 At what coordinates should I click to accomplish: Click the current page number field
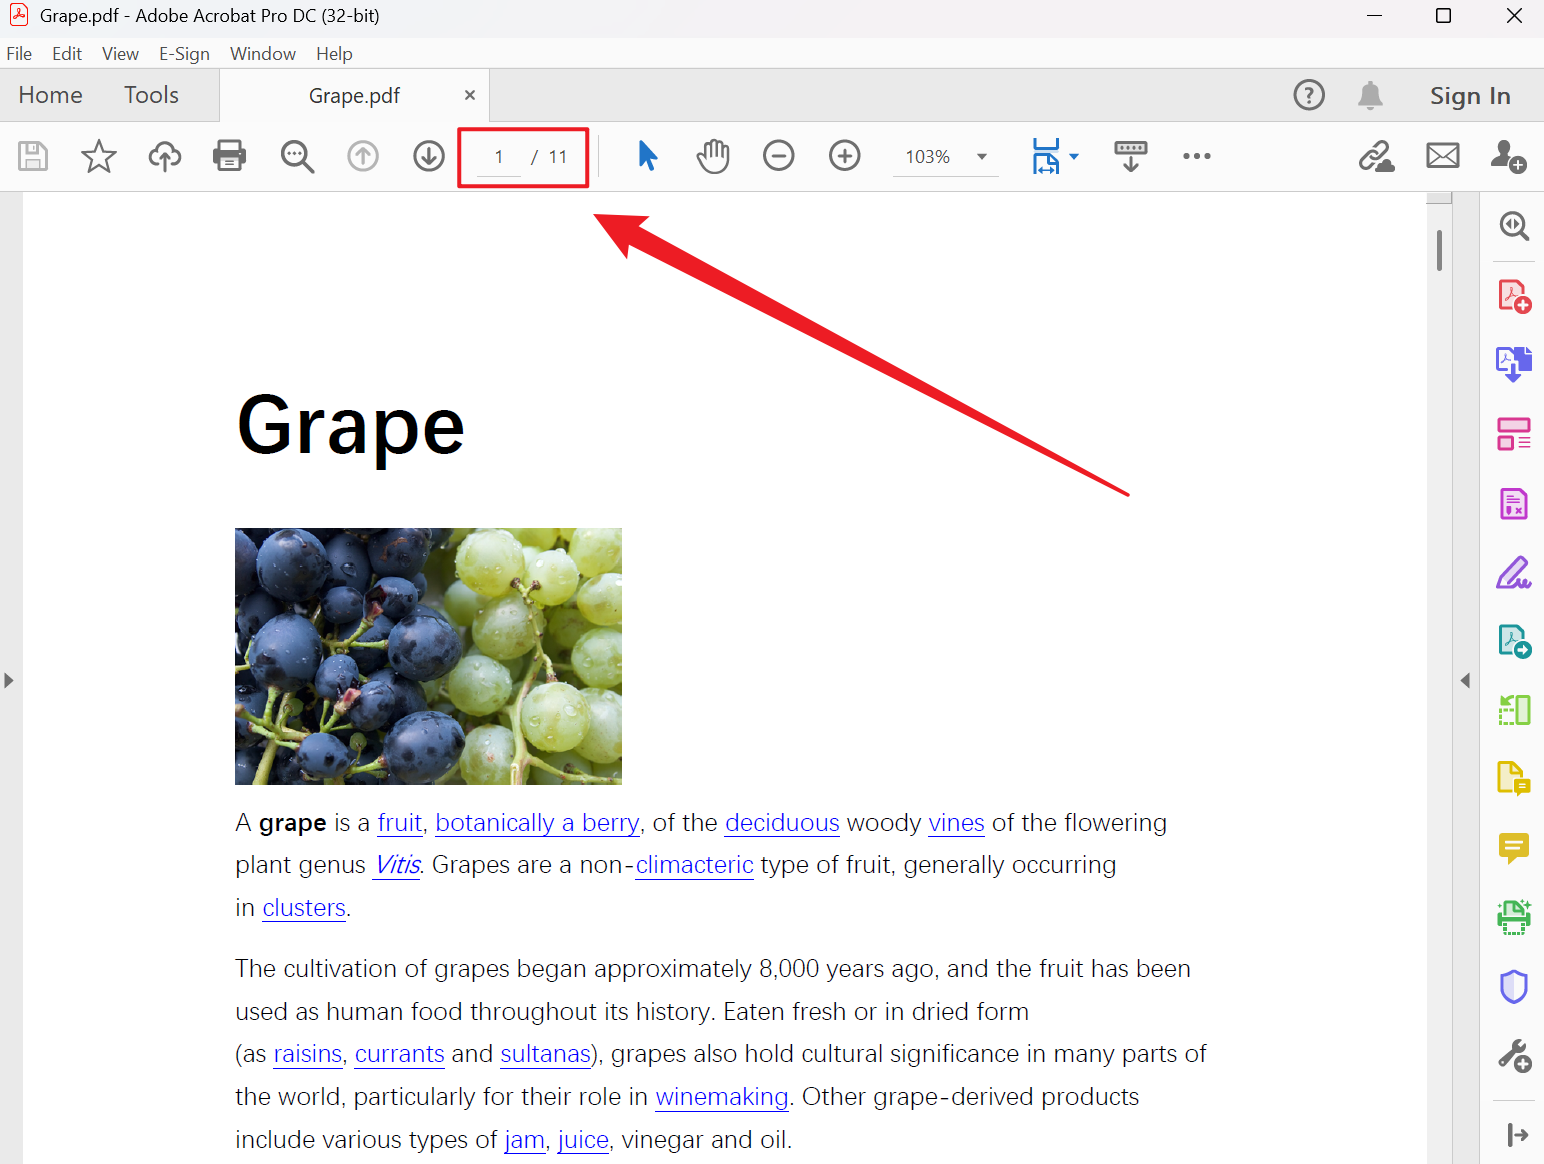[x=499, y=157]
